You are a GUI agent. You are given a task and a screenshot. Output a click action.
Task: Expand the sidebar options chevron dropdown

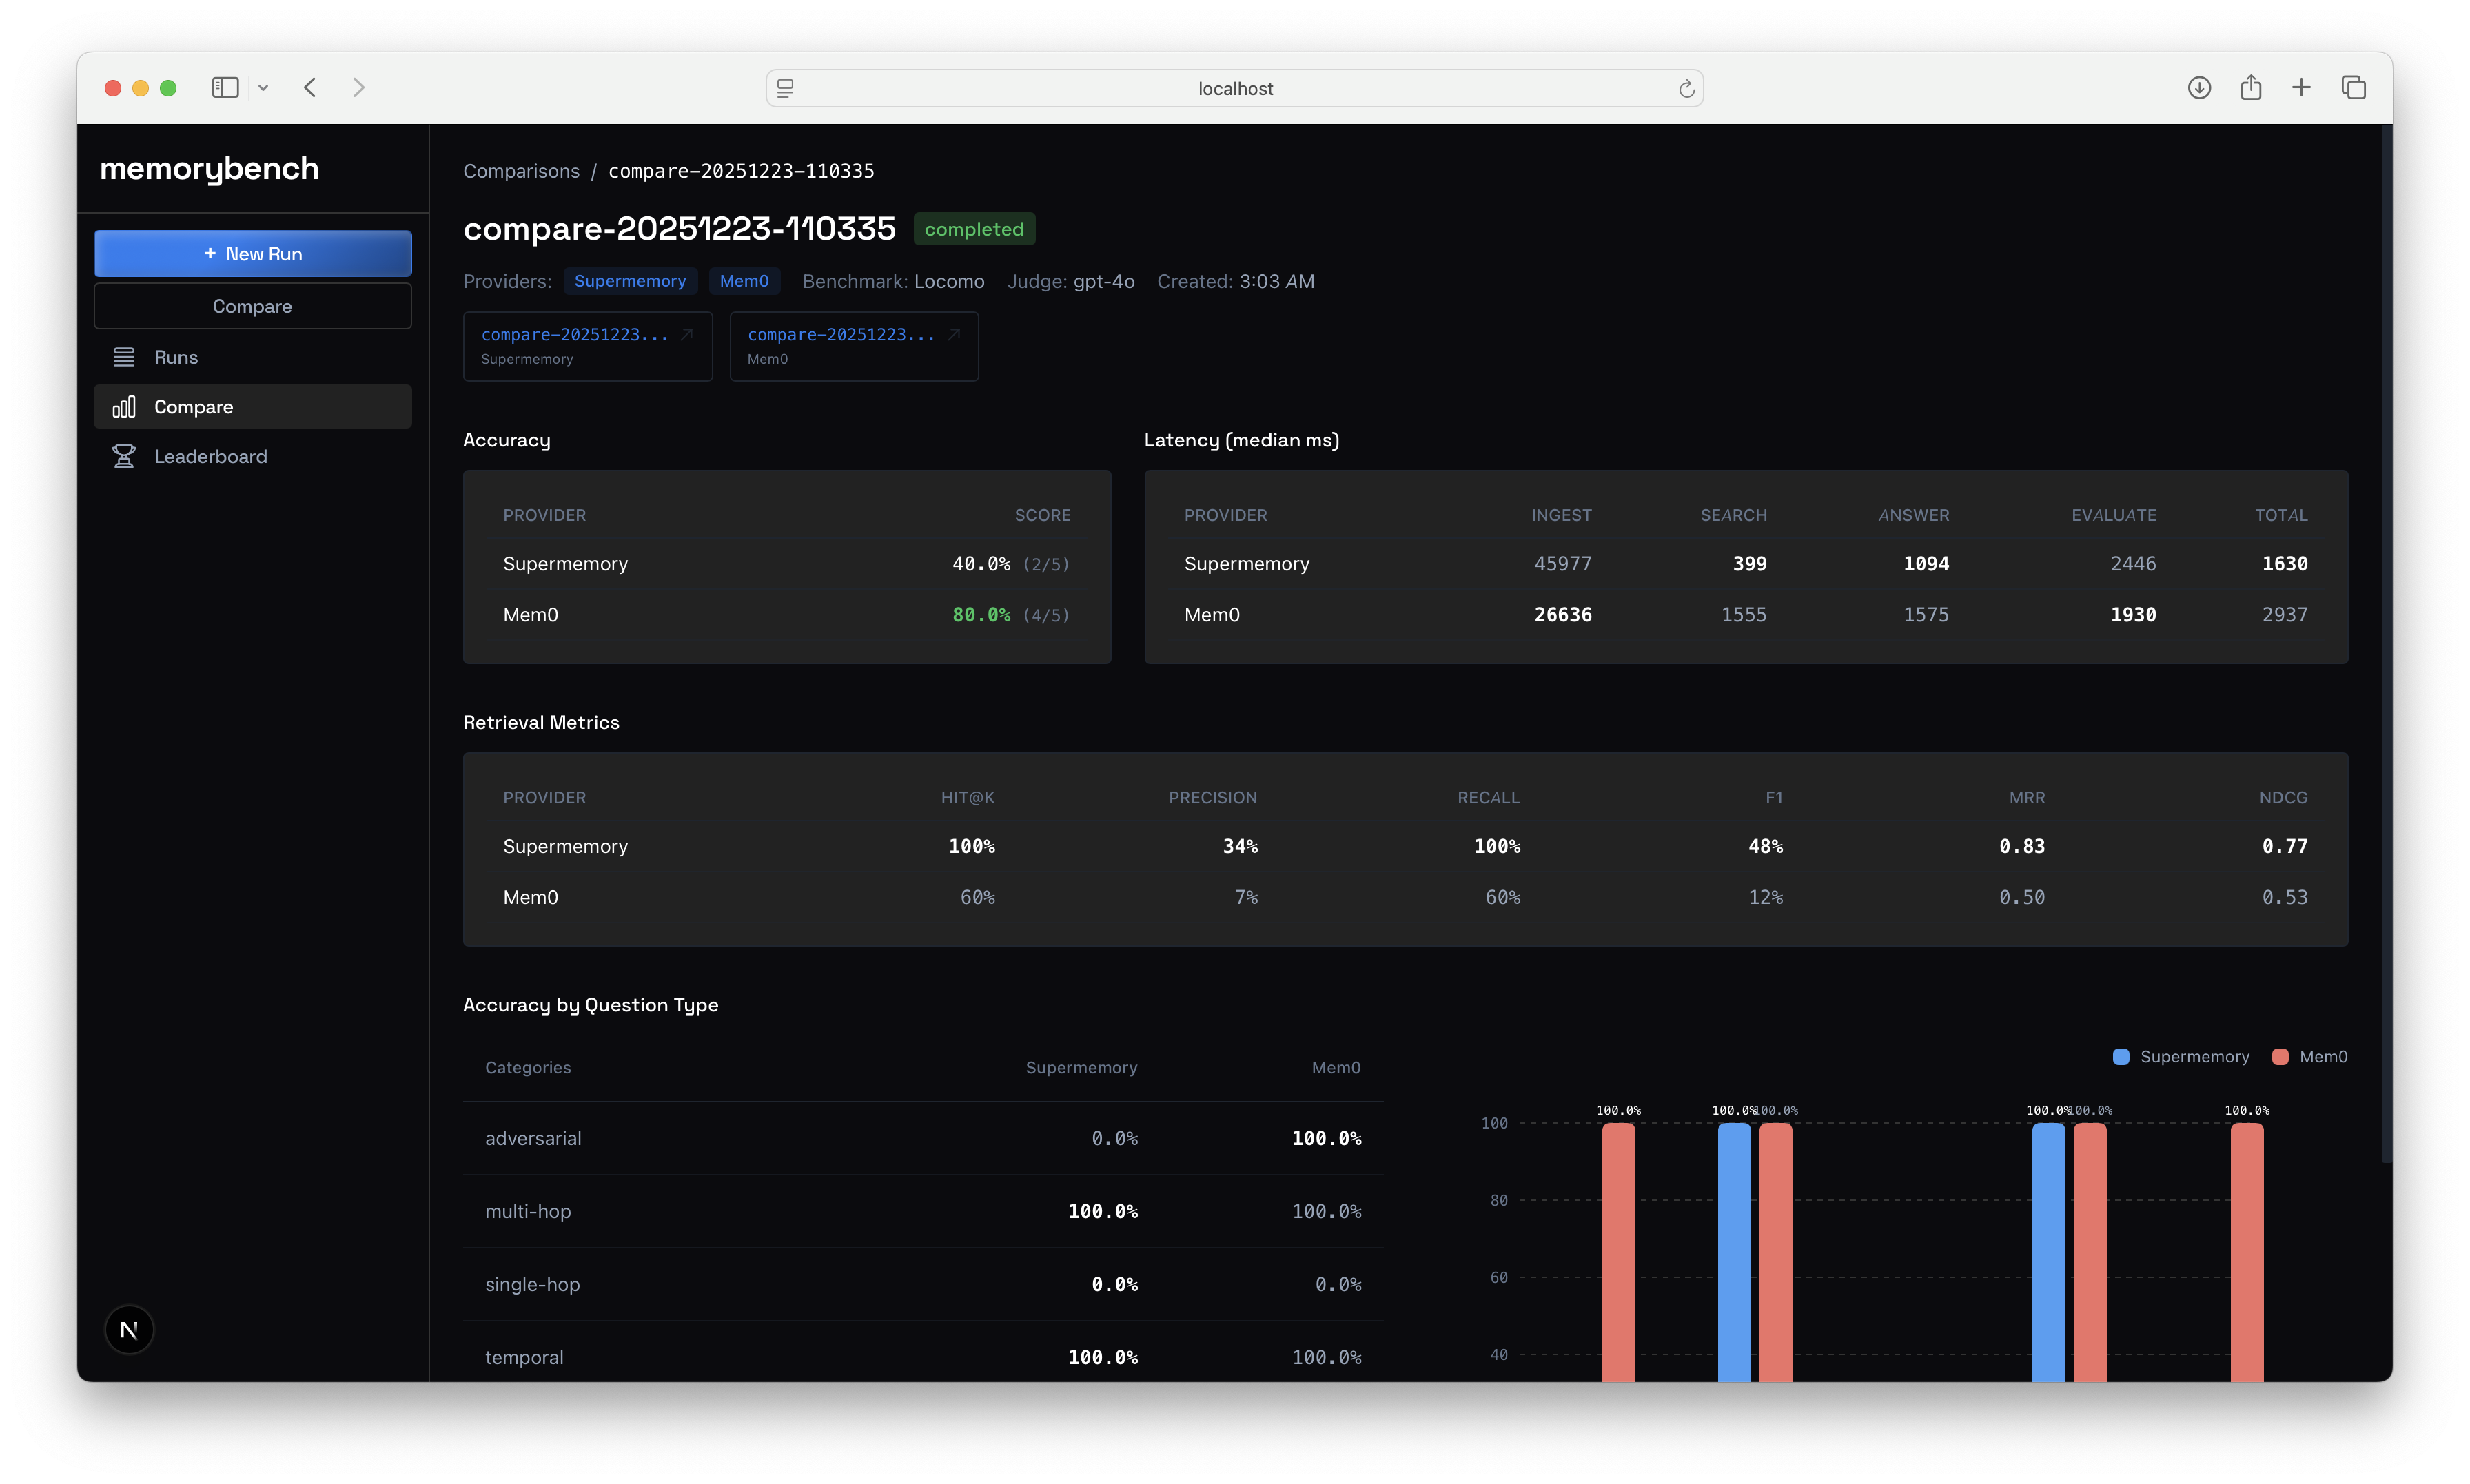[263, 88]
